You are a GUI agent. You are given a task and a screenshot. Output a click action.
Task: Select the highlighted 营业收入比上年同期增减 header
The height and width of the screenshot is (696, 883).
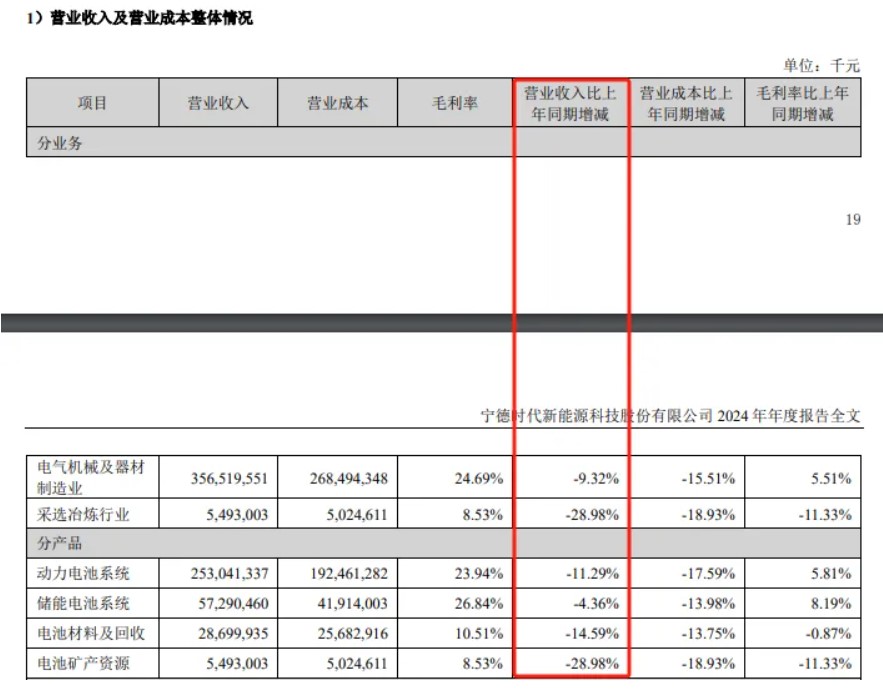point(571,102)
